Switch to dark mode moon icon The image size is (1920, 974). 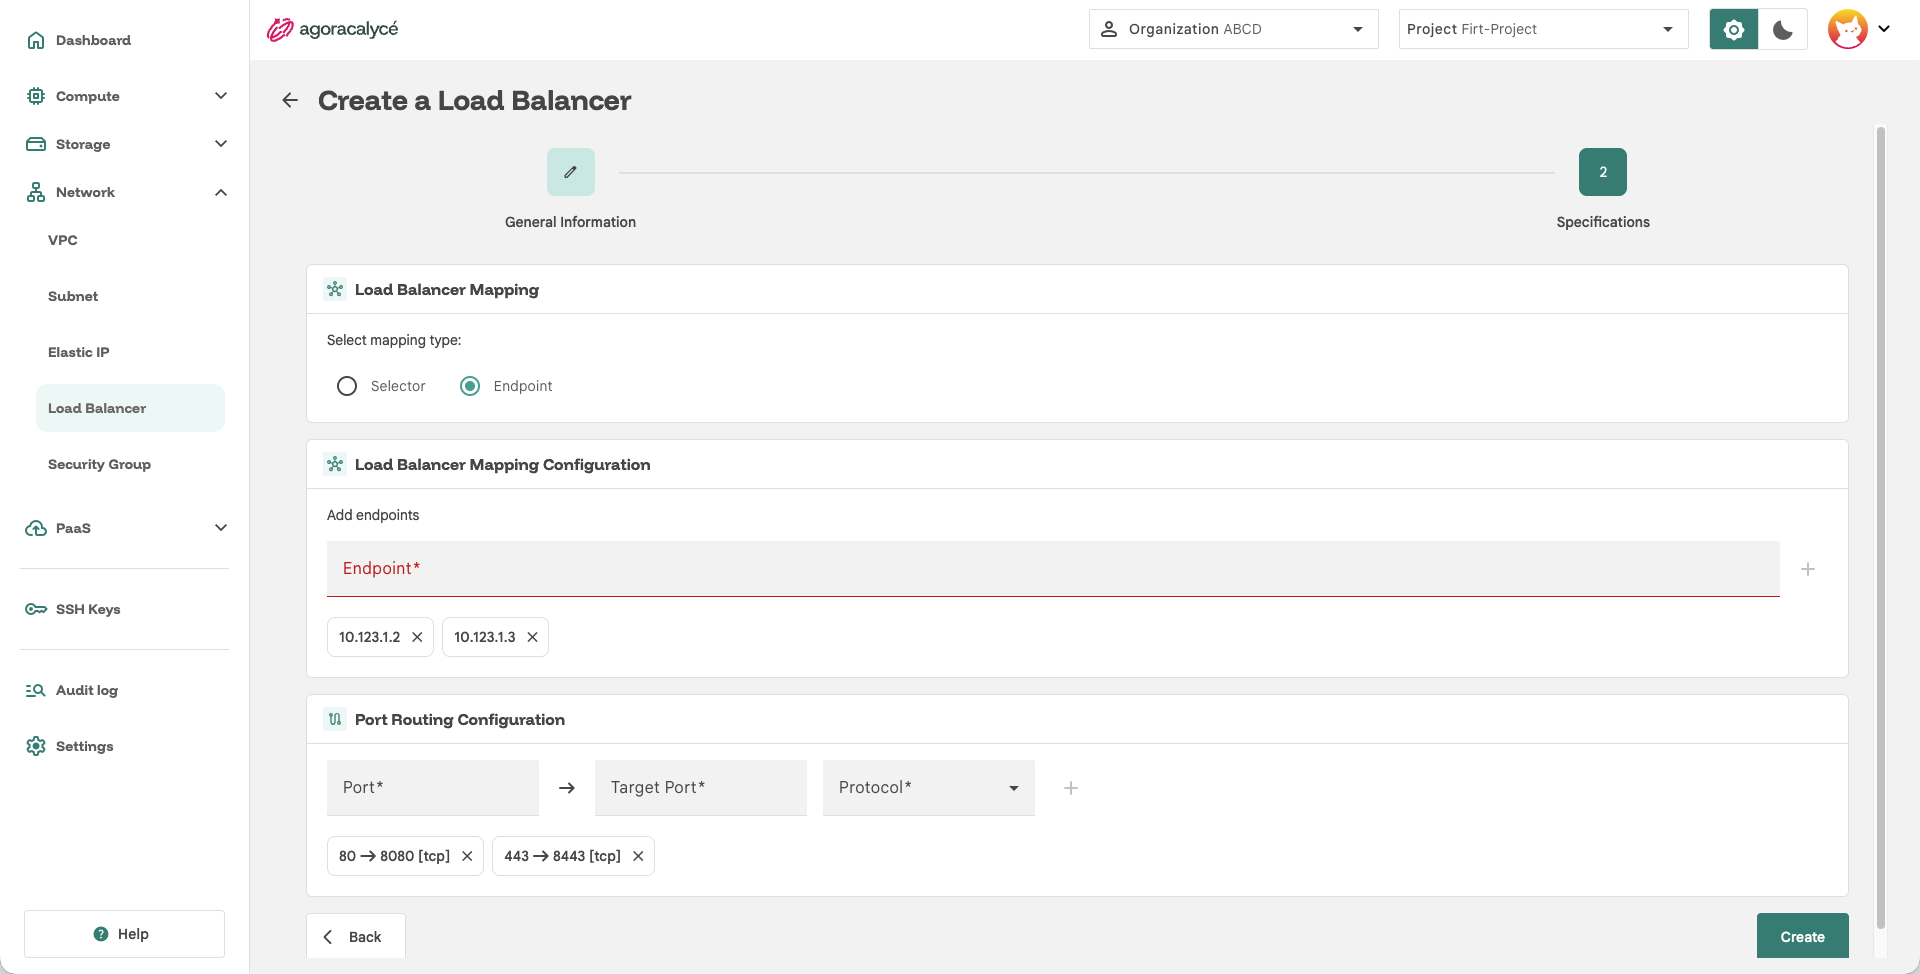(1783, 29)
